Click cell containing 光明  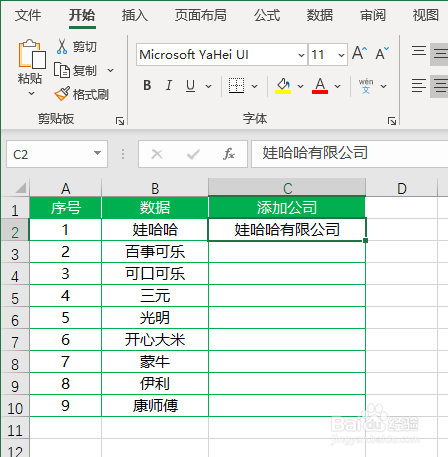coord(155,318)
